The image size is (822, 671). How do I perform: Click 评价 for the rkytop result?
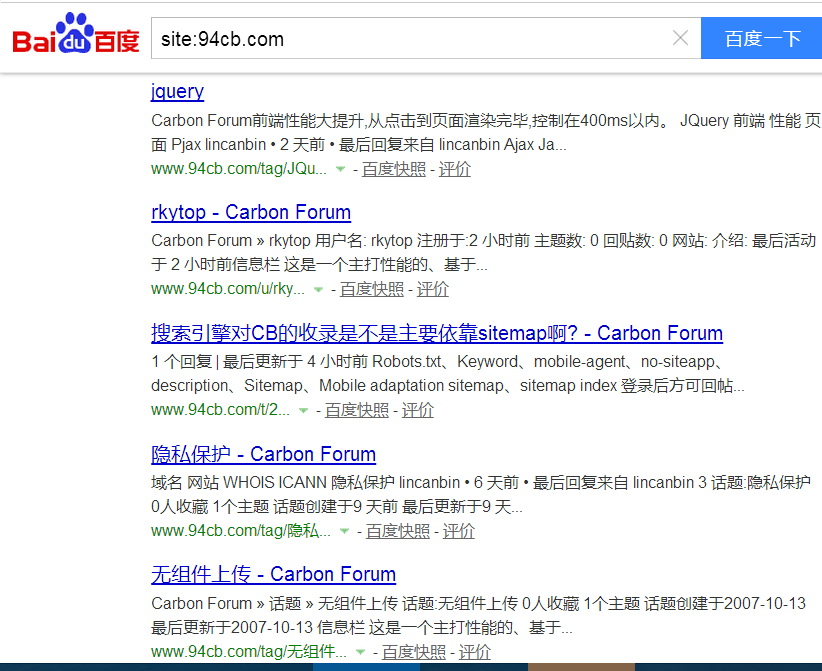[432, 289]
